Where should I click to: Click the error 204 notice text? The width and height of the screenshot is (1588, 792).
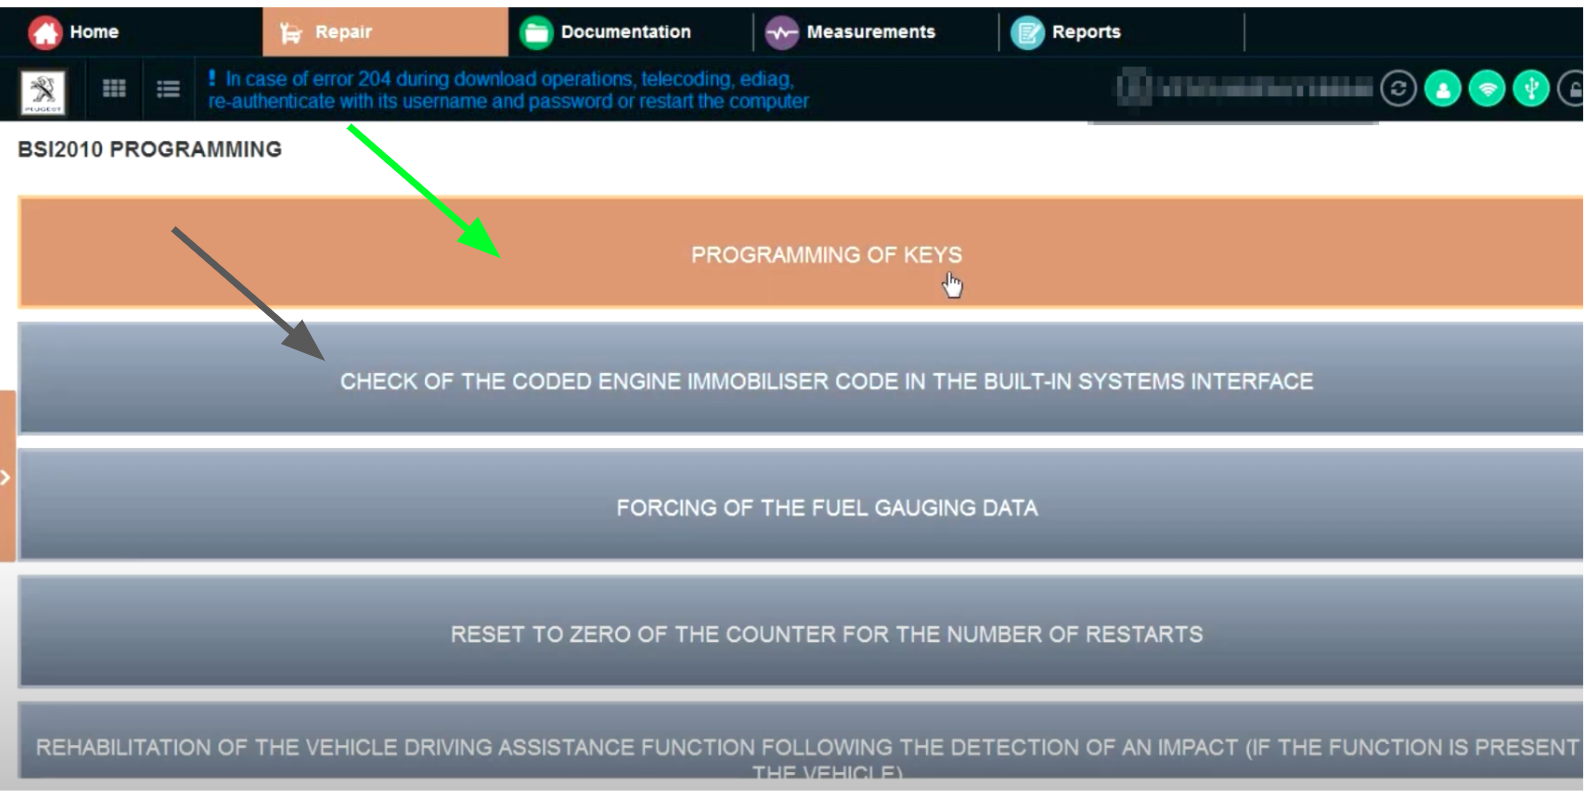[x=508, y=90]
